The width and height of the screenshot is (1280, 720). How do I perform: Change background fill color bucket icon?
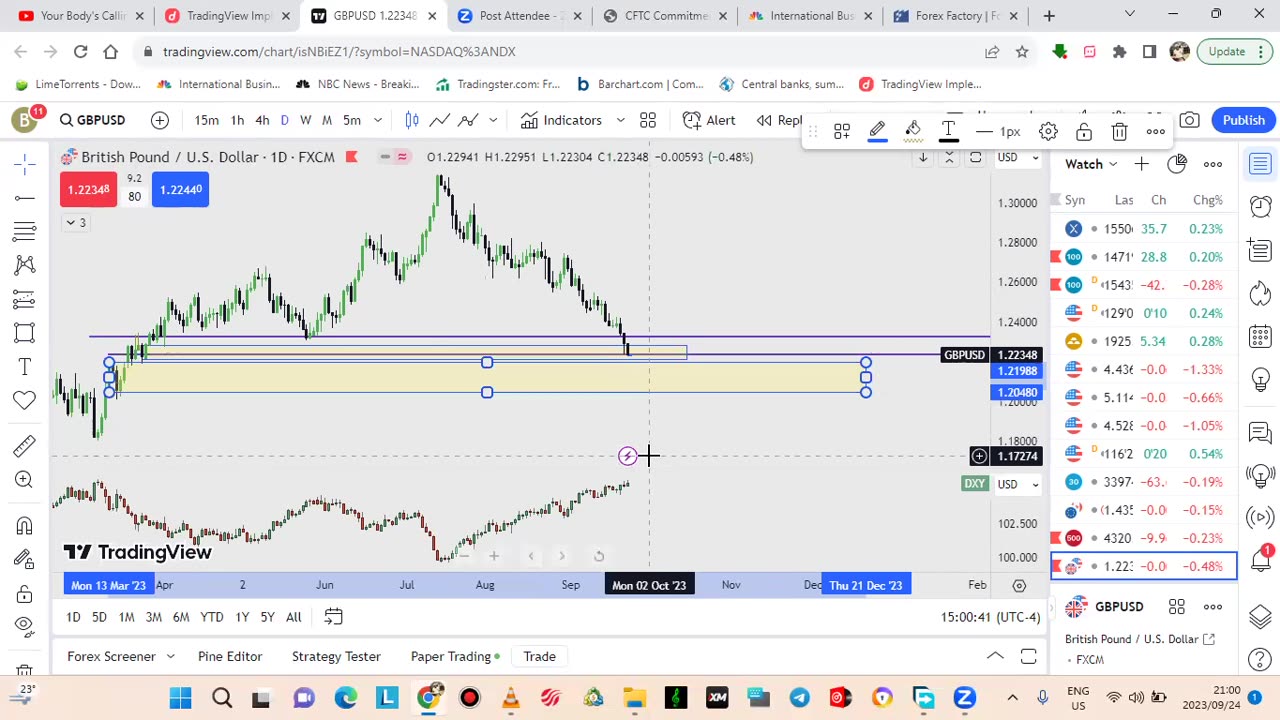pyautogui.click(x=913, y=132)
